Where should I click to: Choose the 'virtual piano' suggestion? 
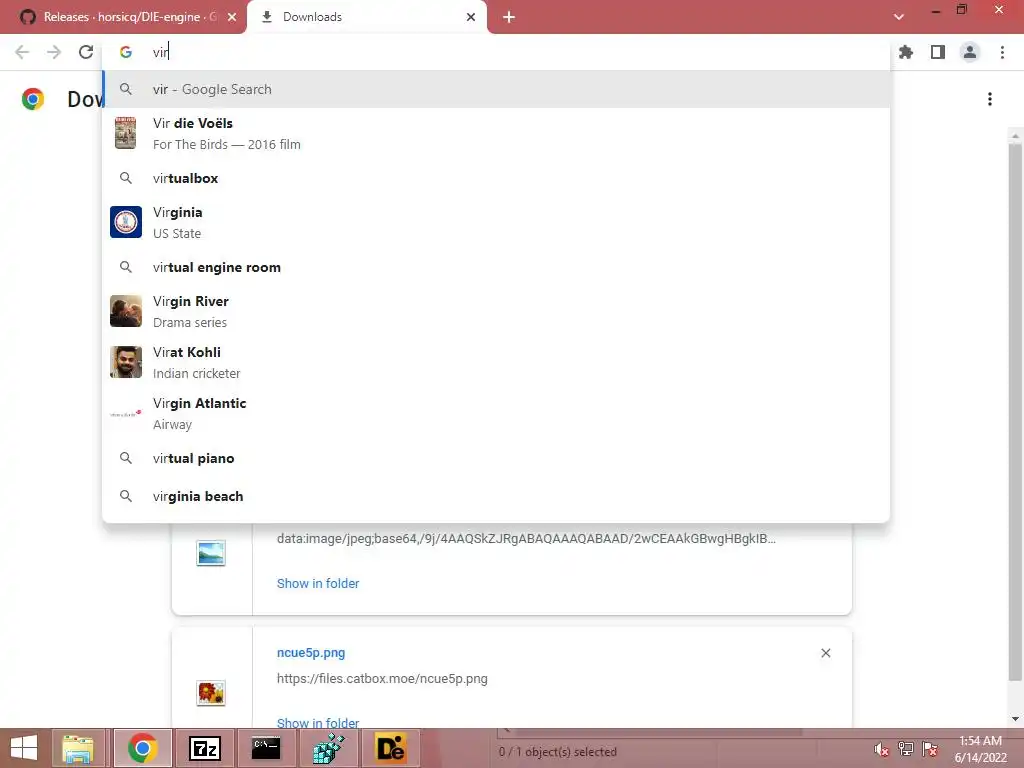pyautogui.click(x=496, y=458)
